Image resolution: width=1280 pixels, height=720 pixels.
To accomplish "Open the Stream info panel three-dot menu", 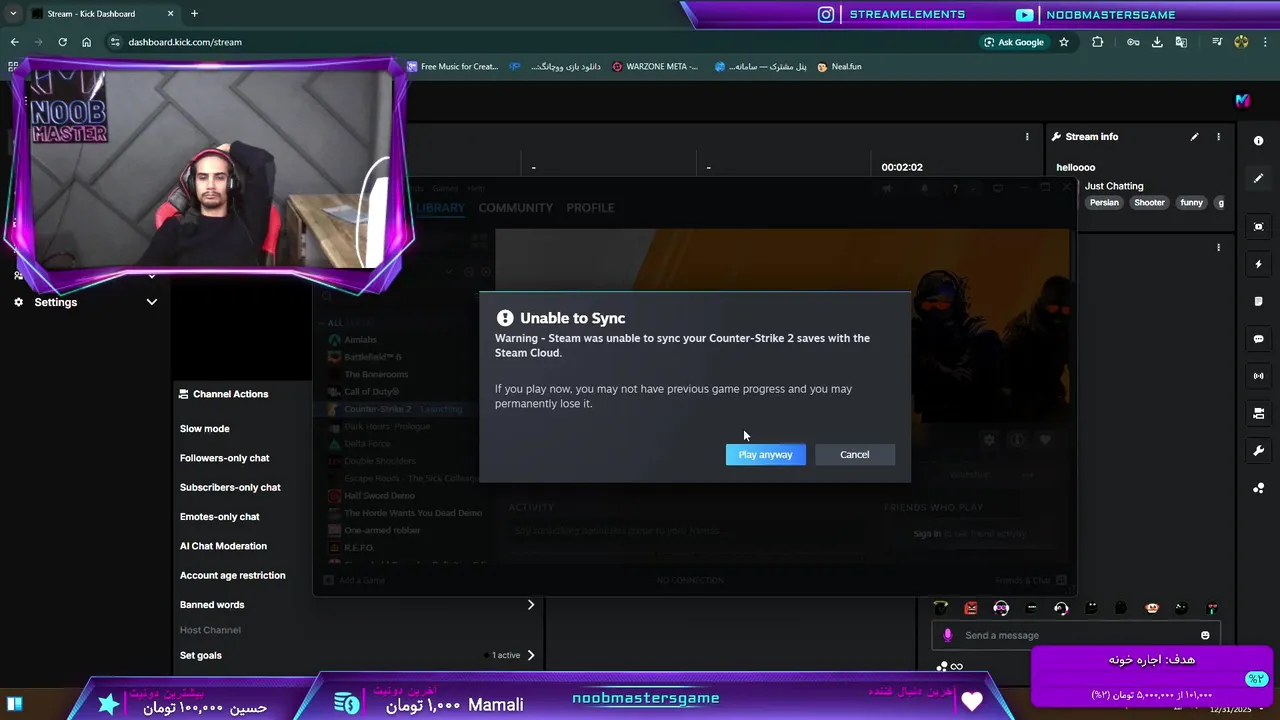I will pyautogui.click(x=1218, y=137).
